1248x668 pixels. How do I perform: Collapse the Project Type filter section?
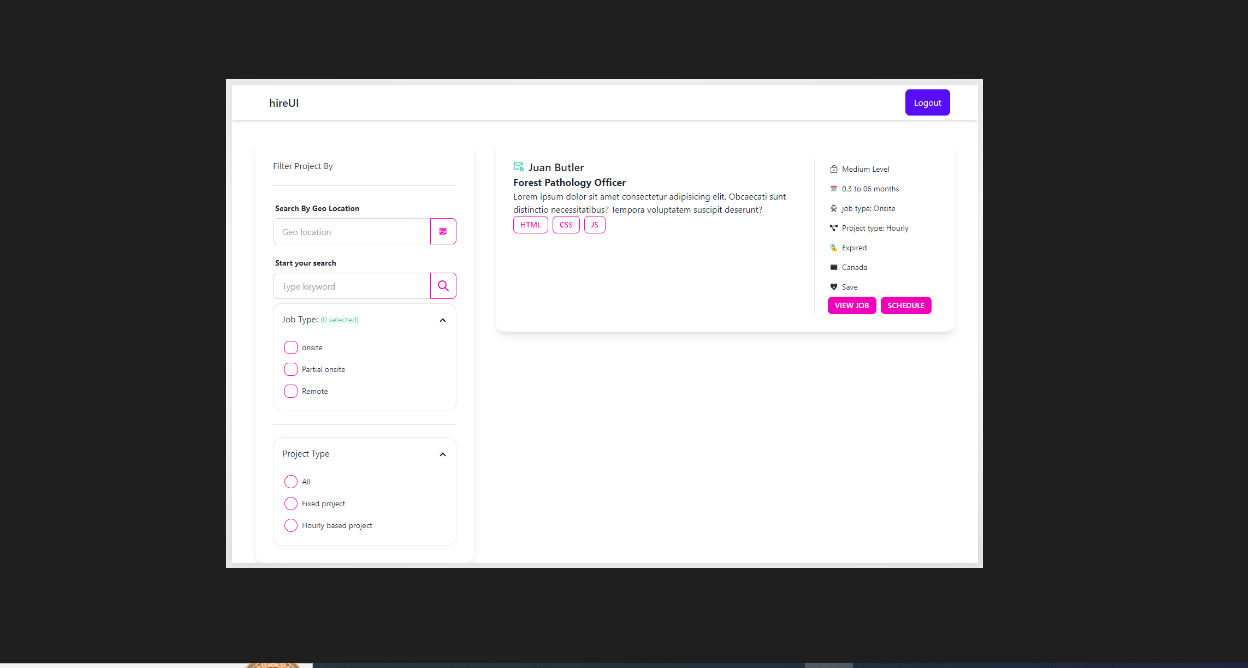442,454
